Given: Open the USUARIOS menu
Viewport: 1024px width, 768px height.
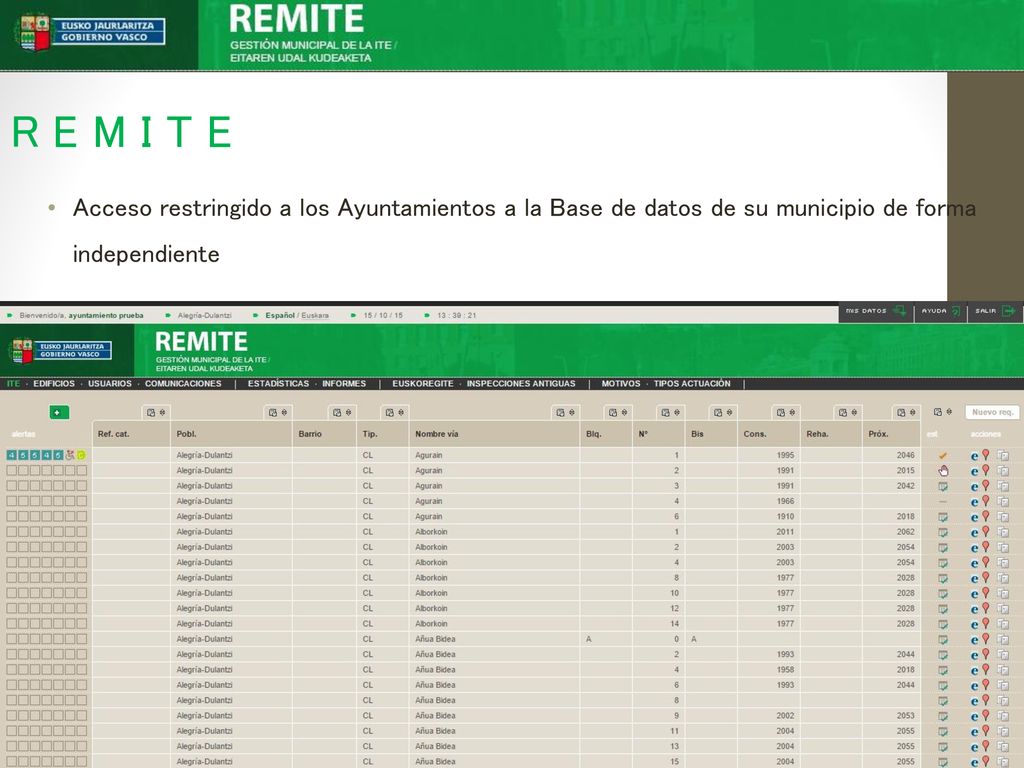Looking at the screenshot, I should point(110,384).
